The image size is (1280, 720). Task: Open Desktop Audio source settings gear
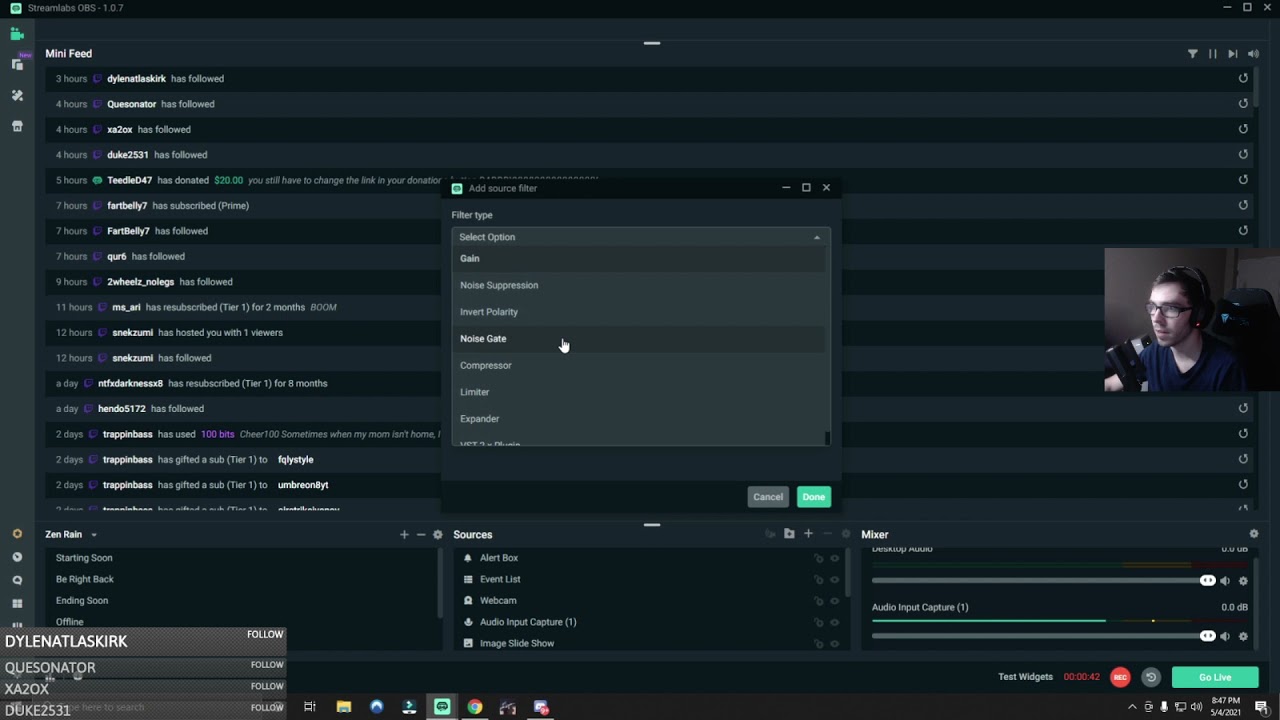(1243, 581)
